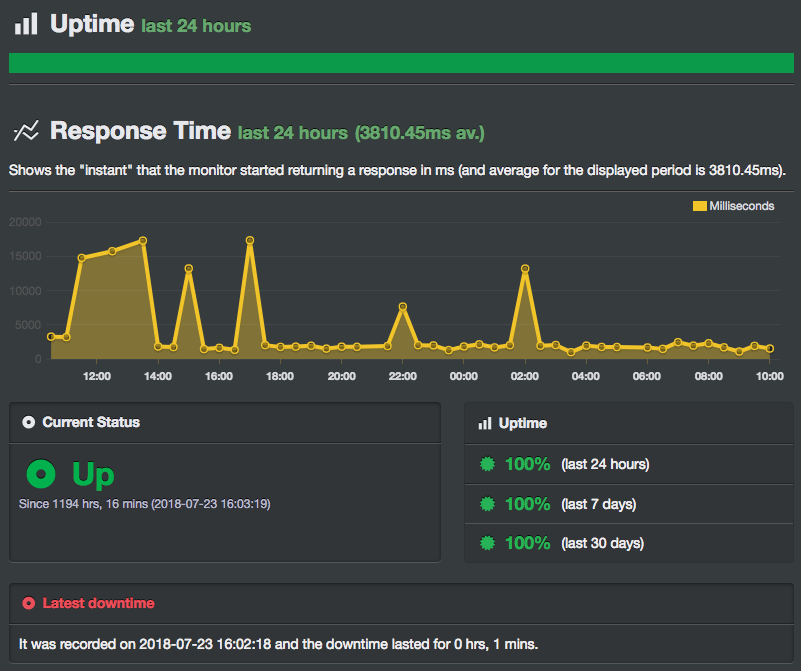Click the 04:00 x-axis label
Screen dimensions: 801x671
585,376
